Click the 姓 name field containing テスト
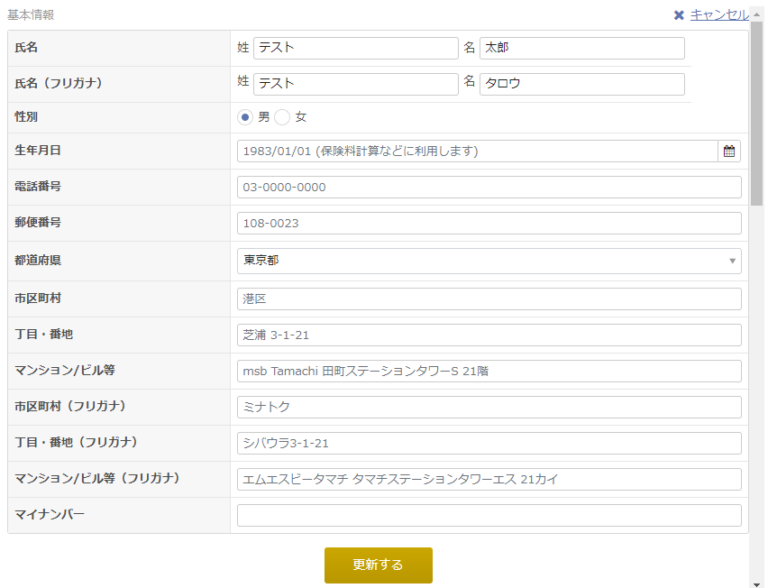The height and width of the screenshot is (588, 768). click(355, 48)
